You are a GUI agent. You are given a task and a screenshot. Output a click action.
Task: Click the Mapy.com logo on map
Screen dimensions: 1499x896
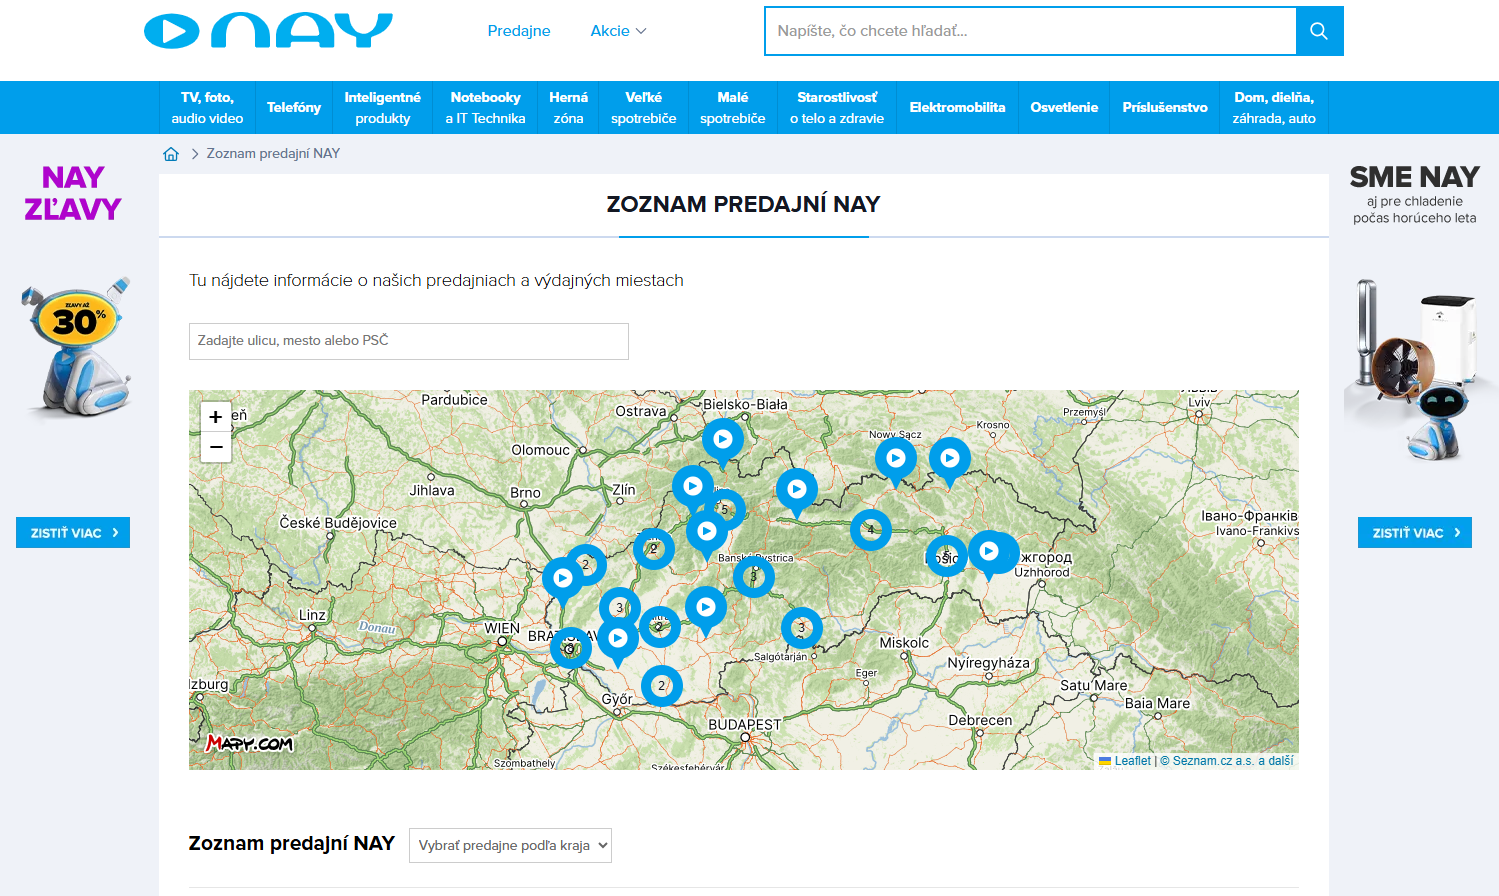(249, 743)
